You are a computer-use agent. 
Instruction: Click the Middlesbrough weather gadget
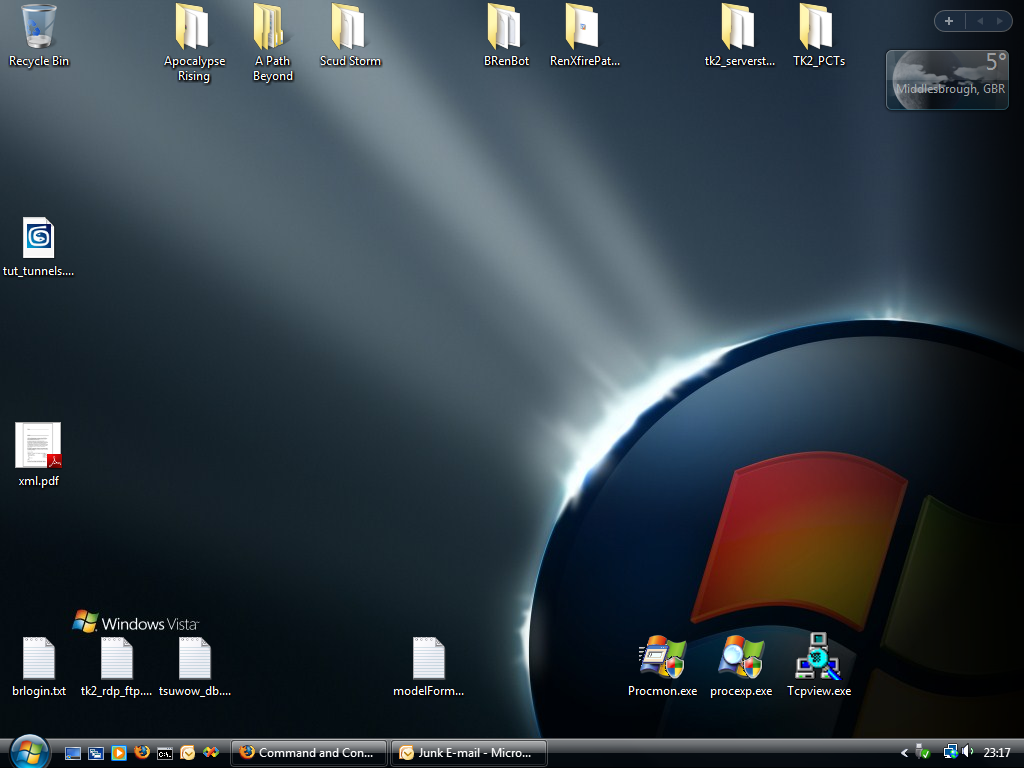pyautogui.click(x=946, y=80)
